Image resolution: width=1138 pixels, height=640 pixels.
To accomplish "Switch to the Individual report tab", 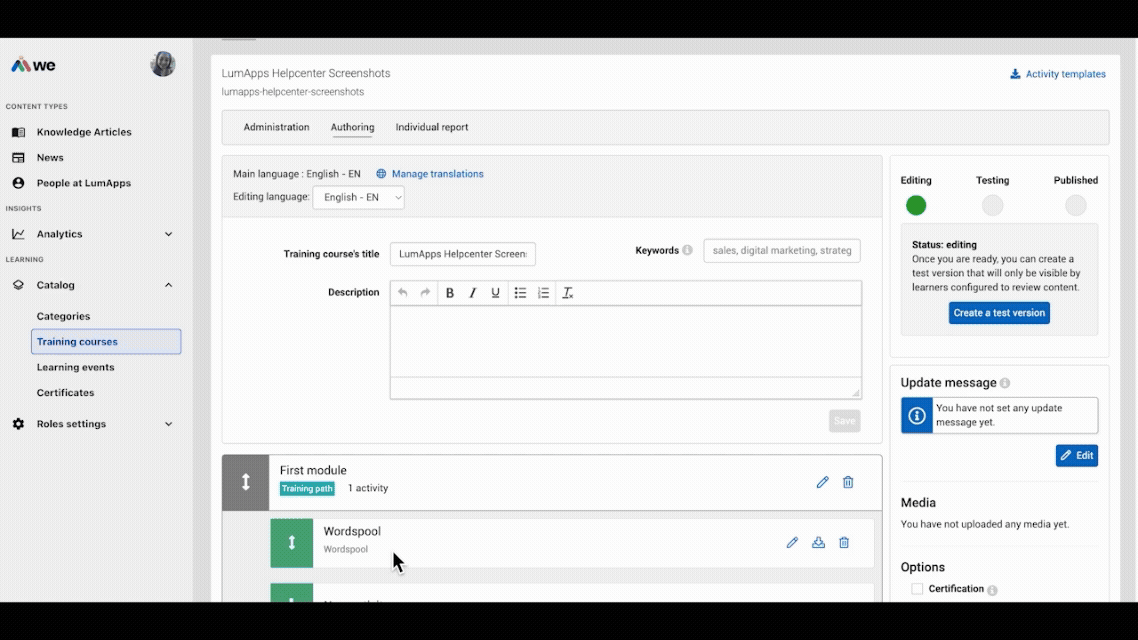I will point(432,127).
